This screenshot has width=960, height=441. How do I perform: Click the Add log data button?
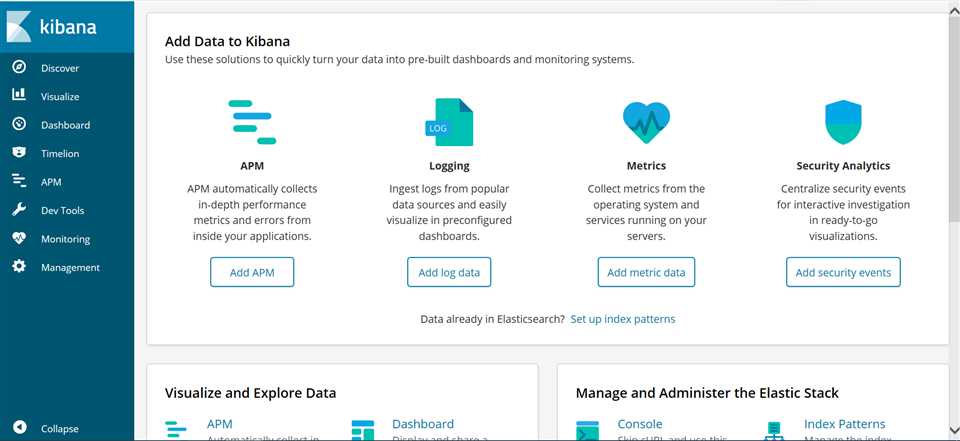click(449, 272)
